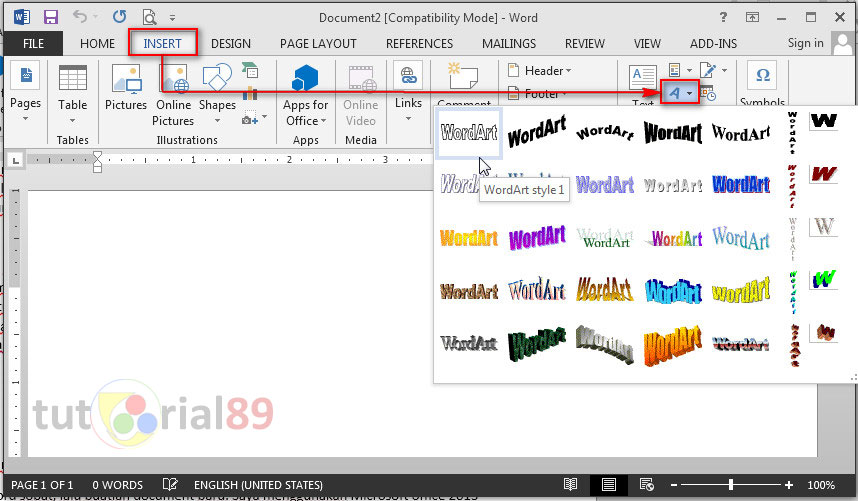
Task: Click the zoom slider handle
Action: tap(731, 485)
